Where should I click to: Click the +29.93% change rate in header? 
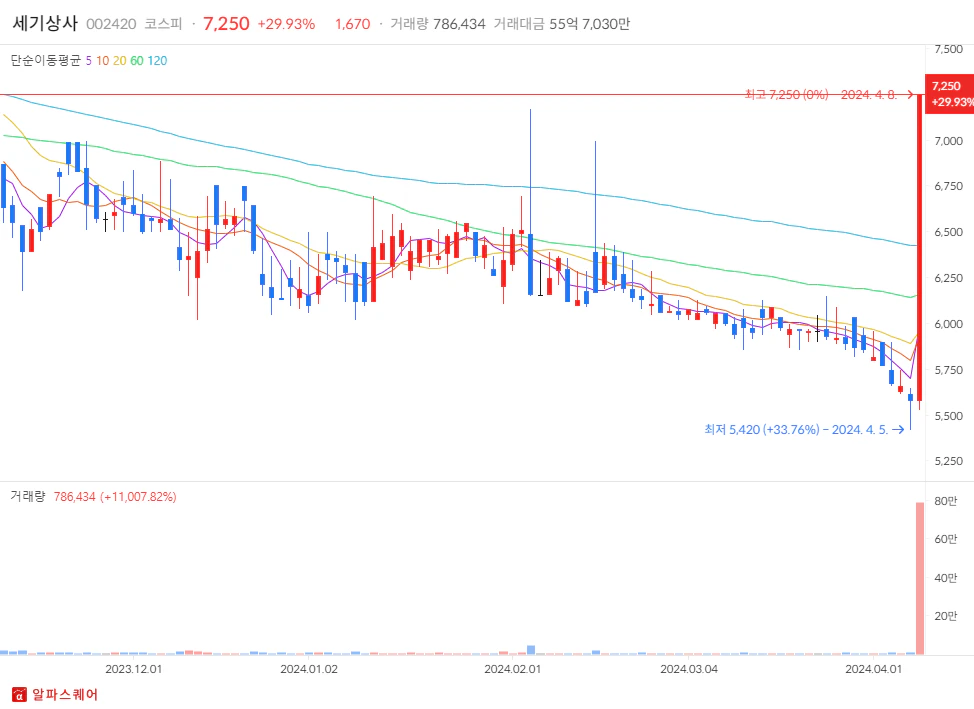286,24
